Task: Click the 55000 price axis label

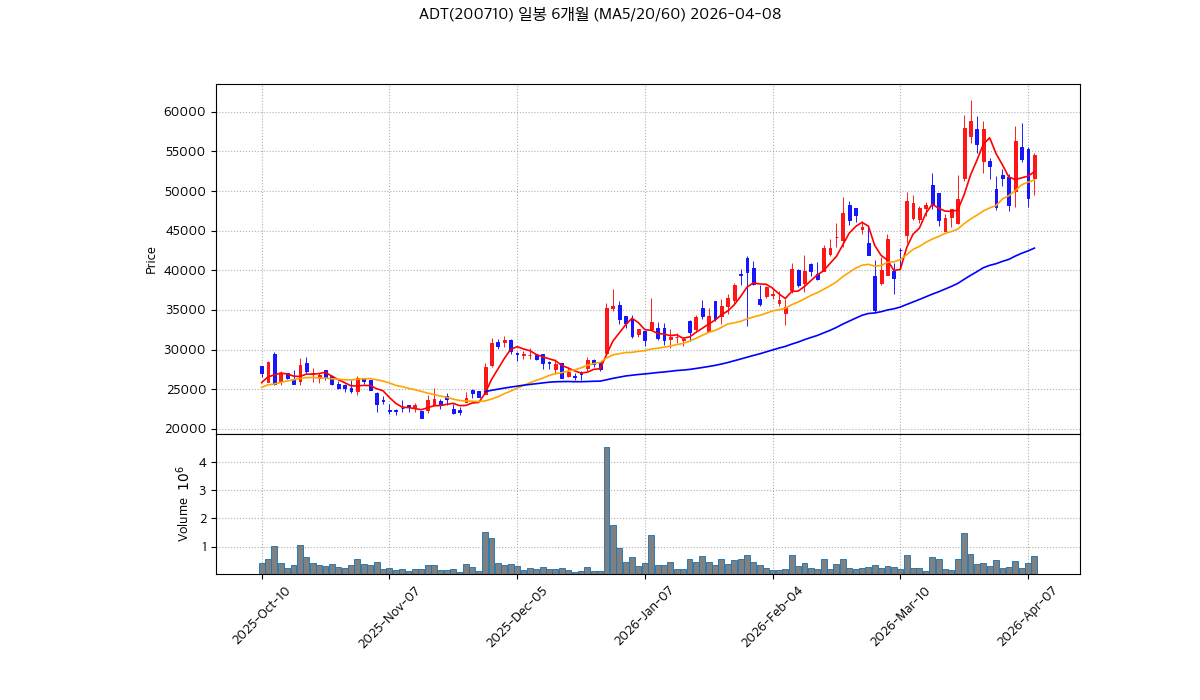Action: tap(185, 152)
